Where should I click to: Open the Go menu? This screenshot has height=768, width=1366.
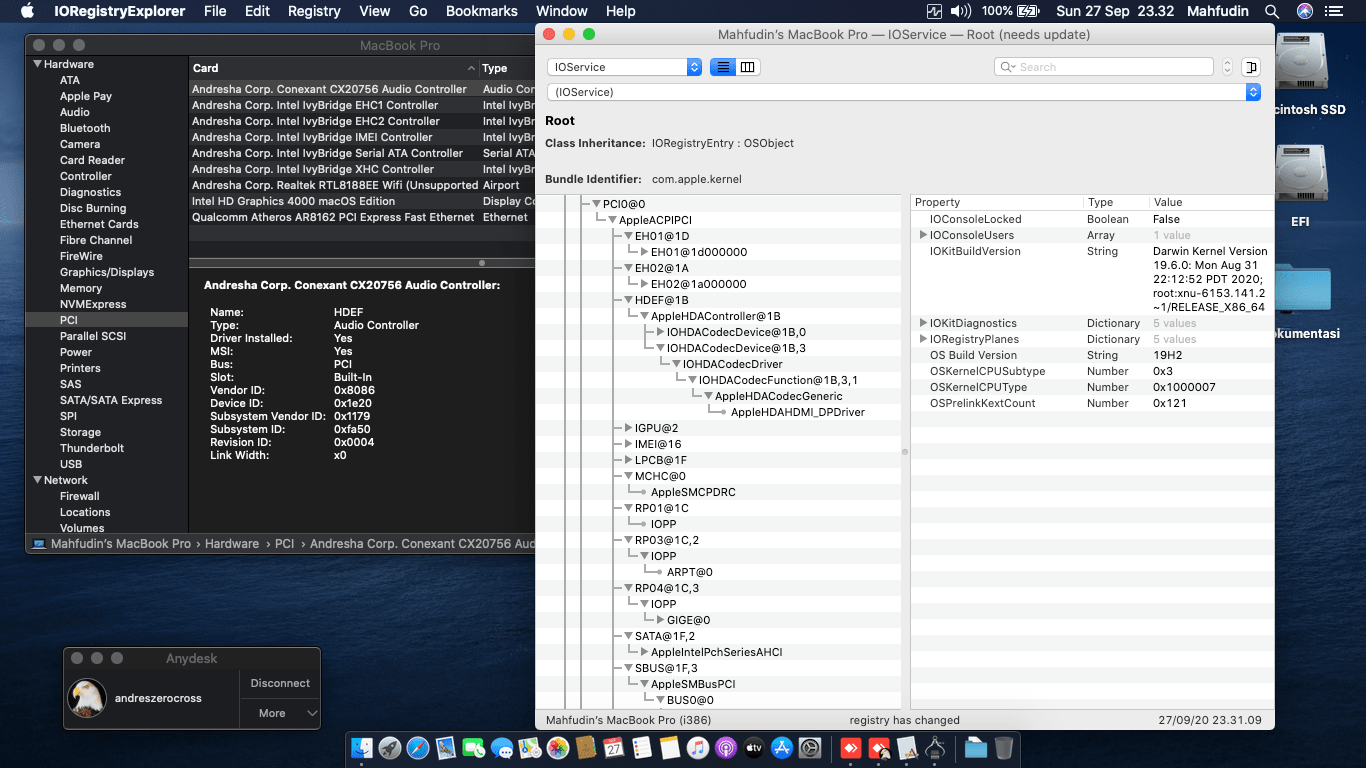click(x=418, y=11)
